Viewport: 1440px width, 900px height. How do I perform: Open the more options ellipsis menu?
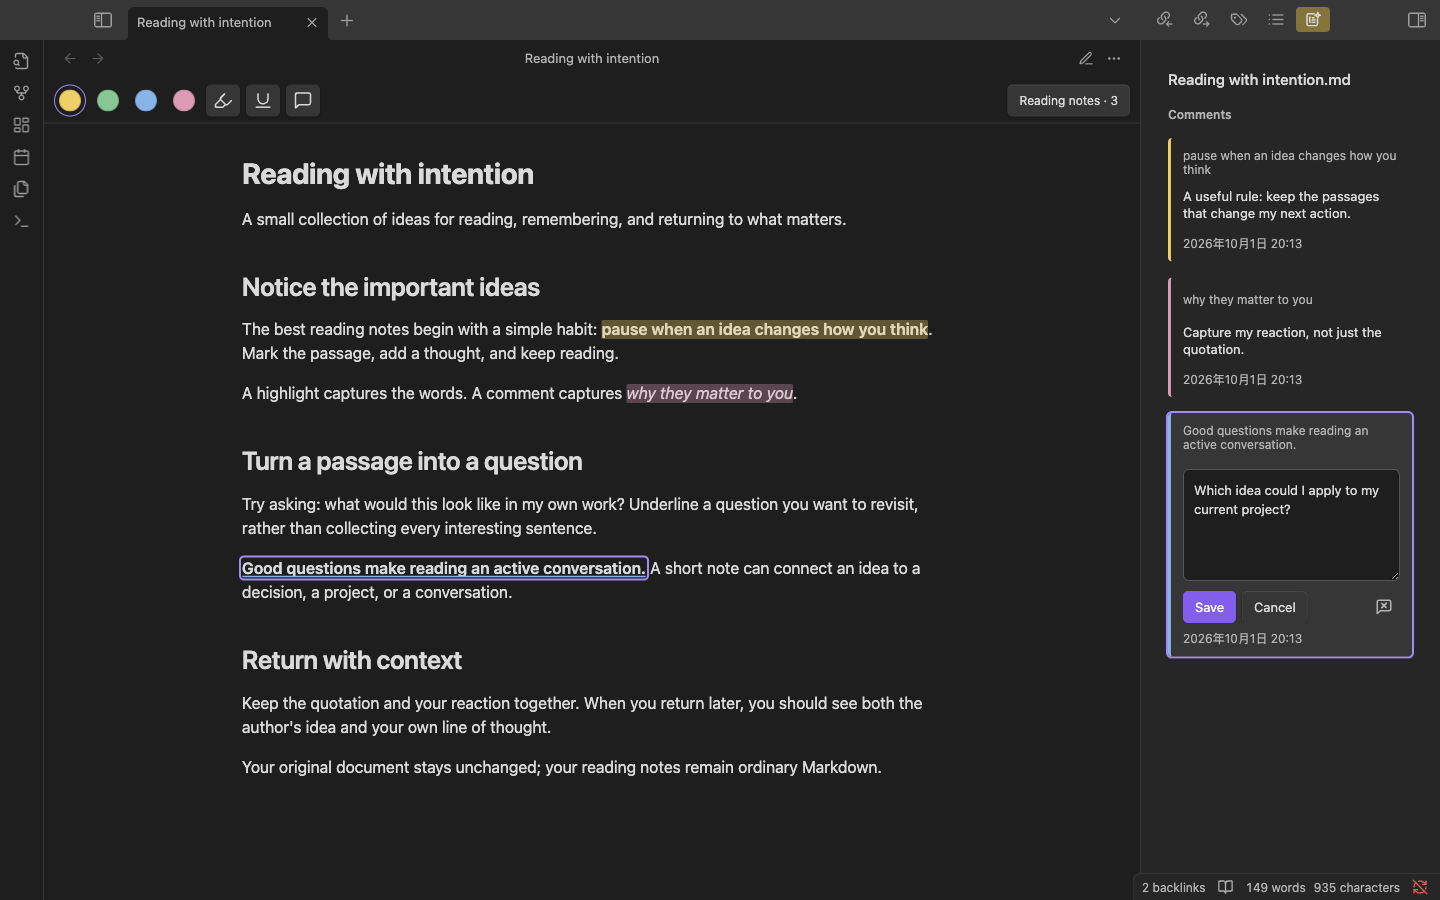click(x=1114, y=59)
